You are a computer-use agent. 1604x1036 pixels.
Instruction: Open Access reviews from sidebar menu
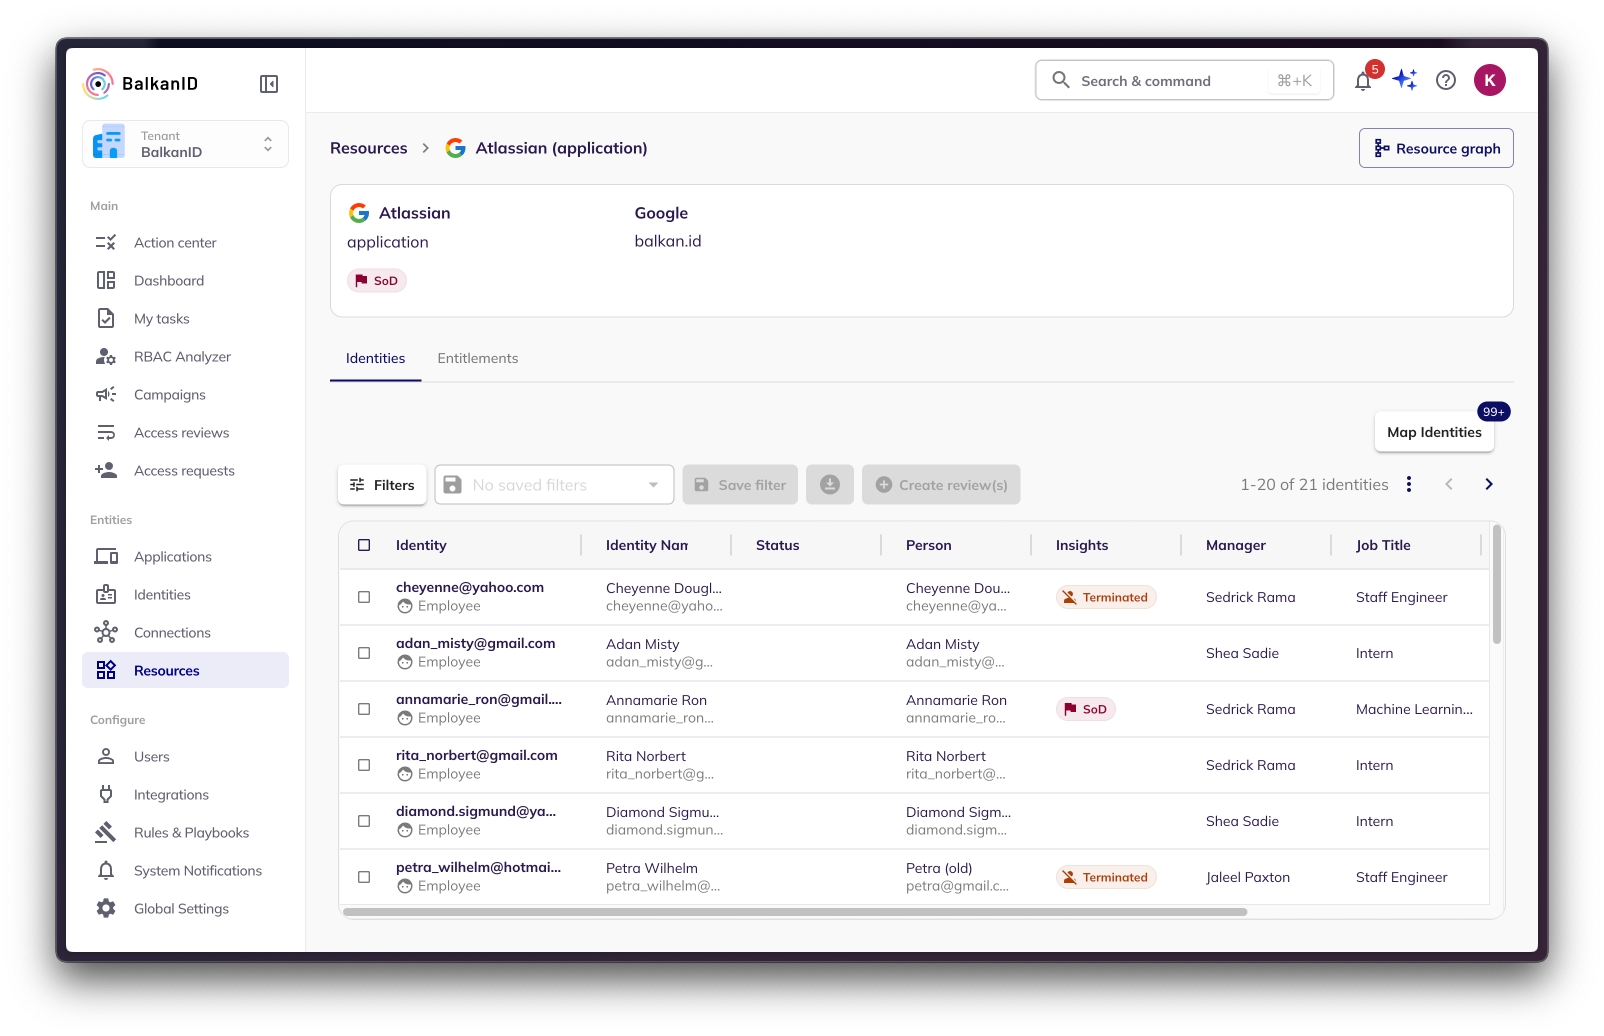pyautogui.click(x=181, y=433)
